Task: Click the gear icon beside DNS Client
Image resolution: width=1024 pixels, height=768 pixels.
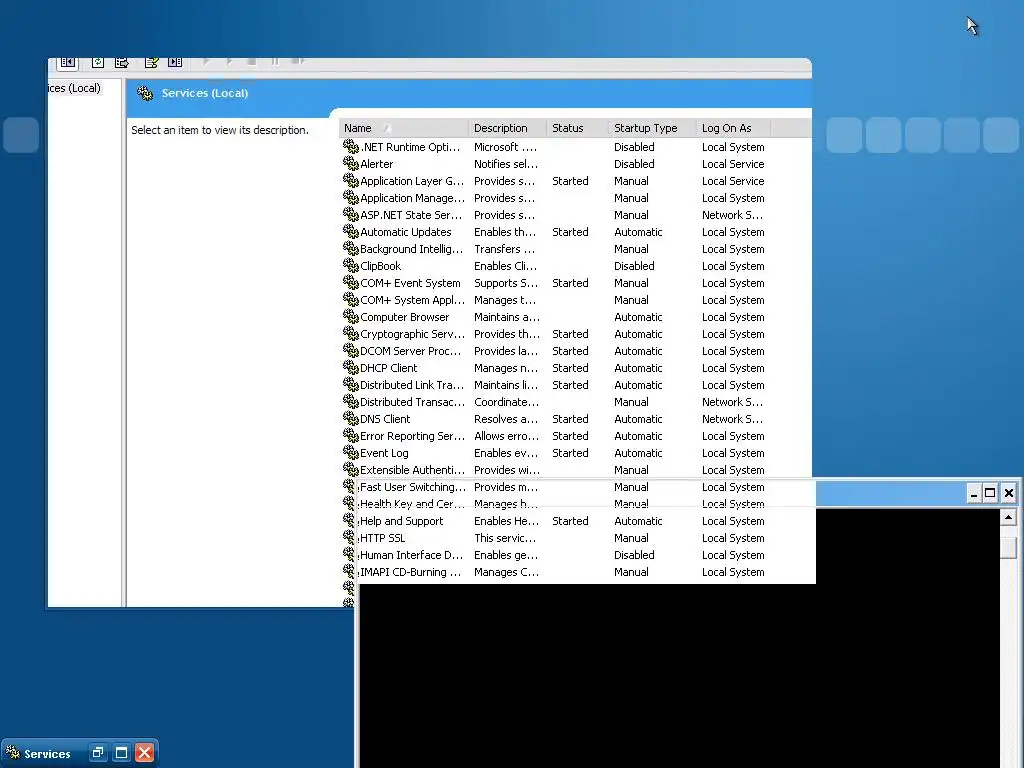Action: (351, 419)
